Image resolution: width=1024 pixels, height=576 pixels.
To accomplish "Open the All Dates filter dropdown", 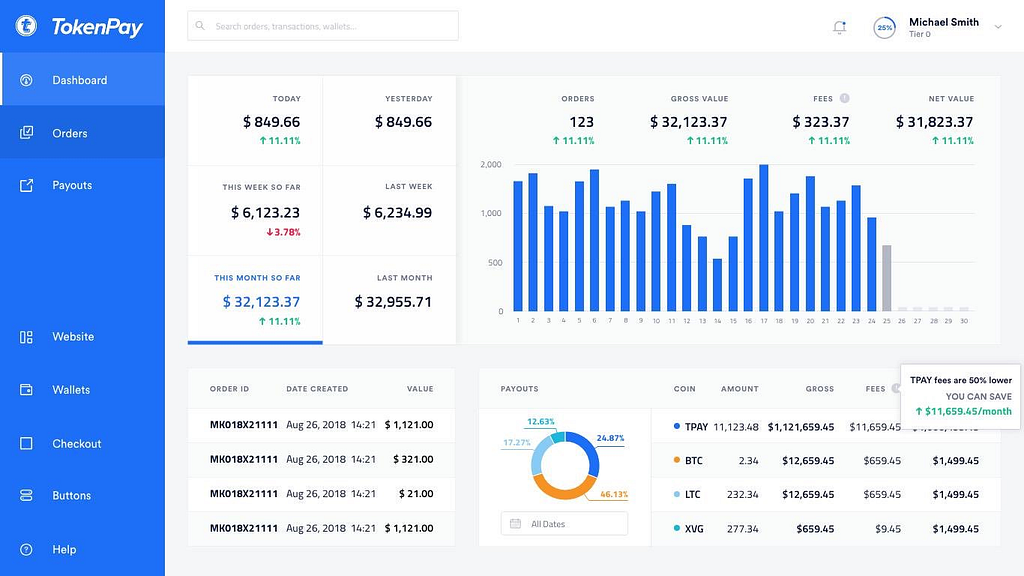I will 564,524.
